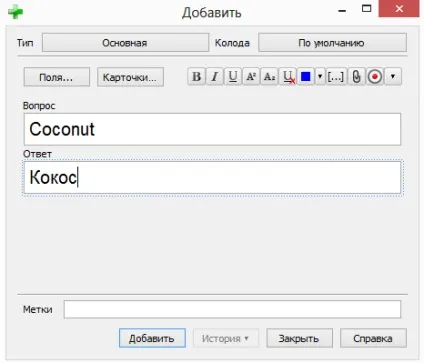This screenshot has width=424, height=363.
Task: Close dialog with the Закрыть button
Action: [299, 338]
